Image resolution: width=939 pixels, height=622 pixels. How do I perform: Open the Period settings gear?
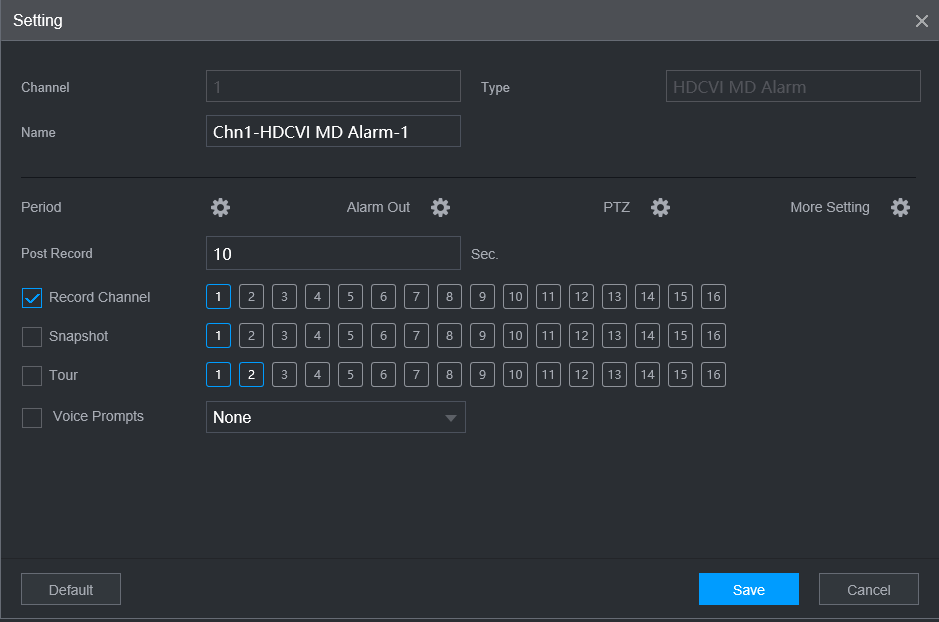tap(220, 207)
